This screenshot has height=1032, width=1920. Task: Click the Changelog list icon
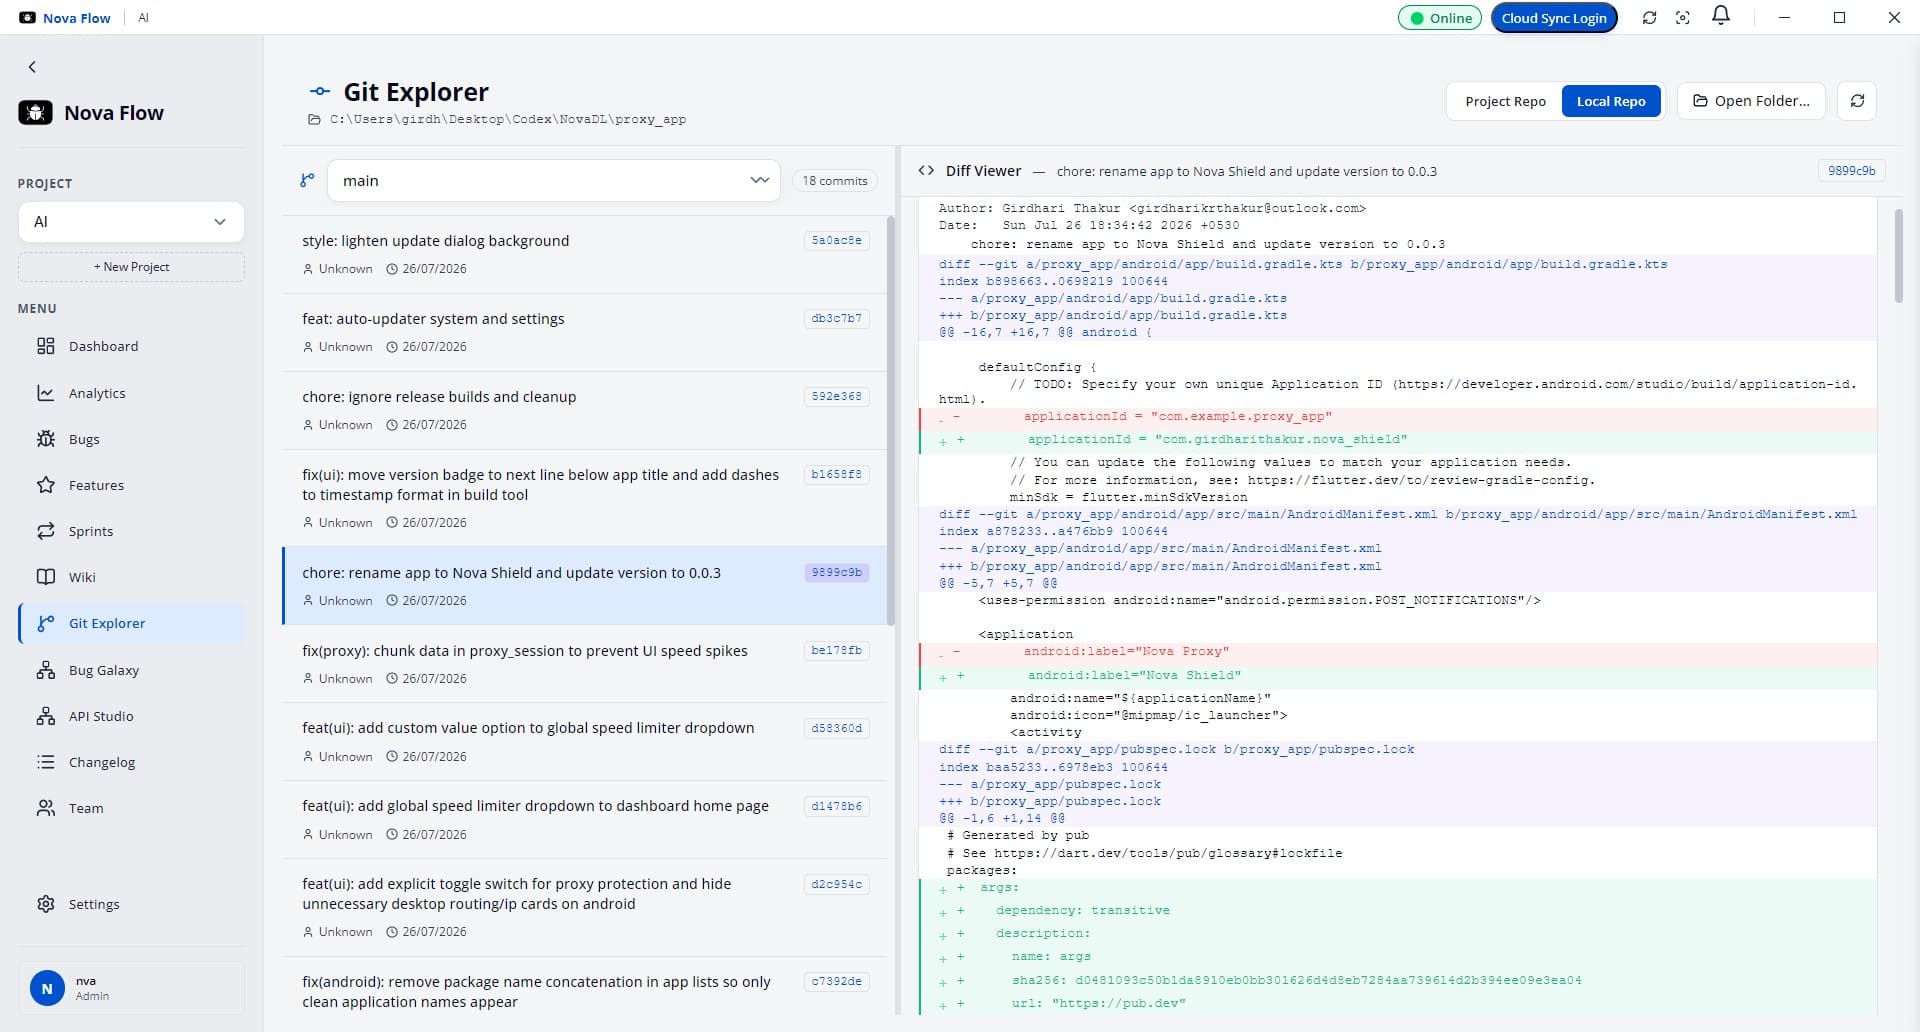[46, 762]
